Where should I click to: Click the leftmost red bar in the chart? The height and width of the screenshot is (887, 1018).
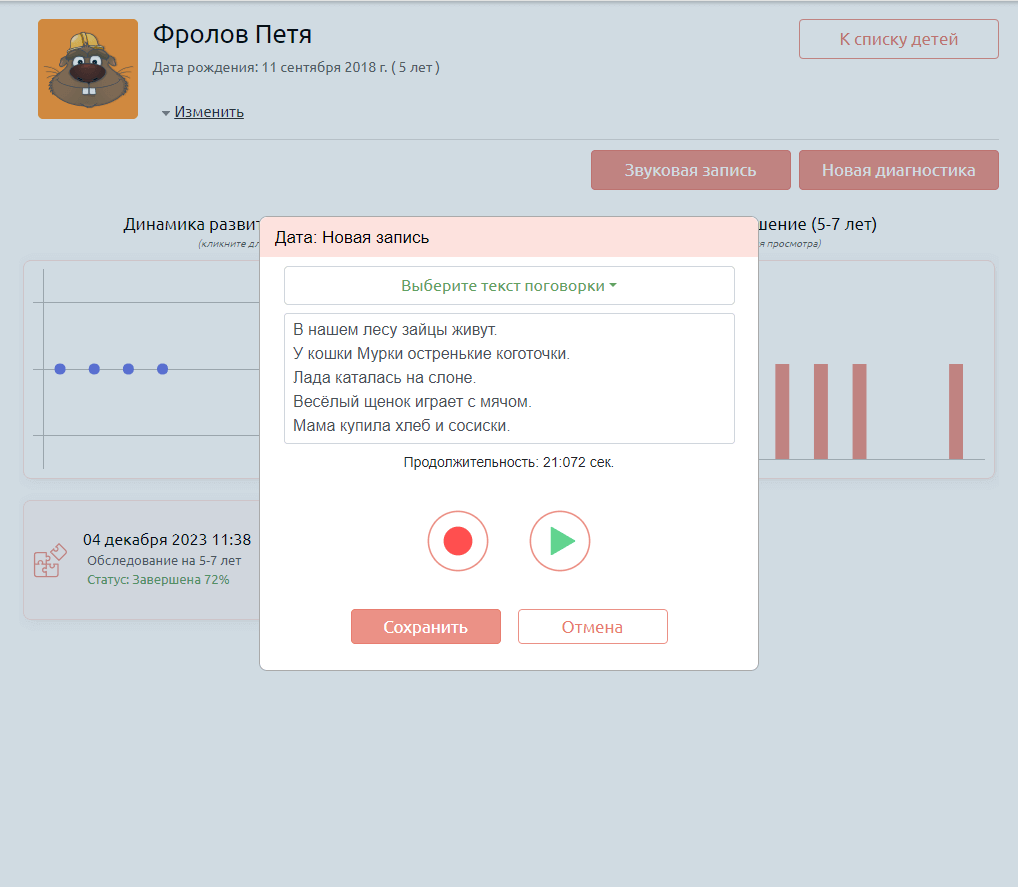782,411
